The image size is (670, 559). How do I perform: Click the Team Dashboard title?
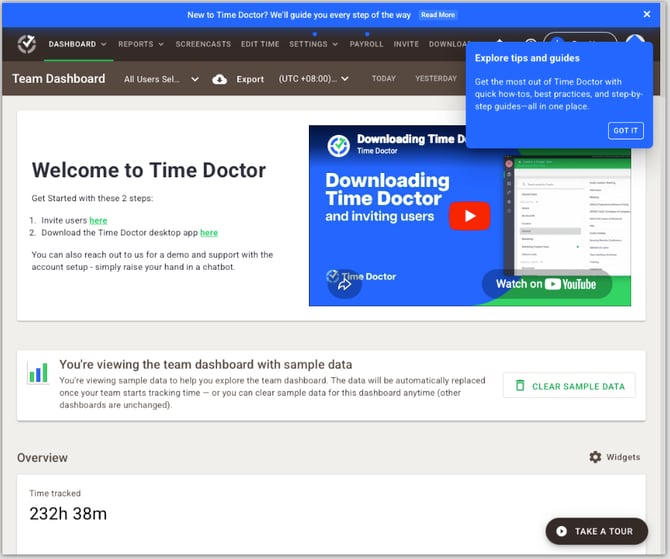pyautogui.click(x=59, y=79)
